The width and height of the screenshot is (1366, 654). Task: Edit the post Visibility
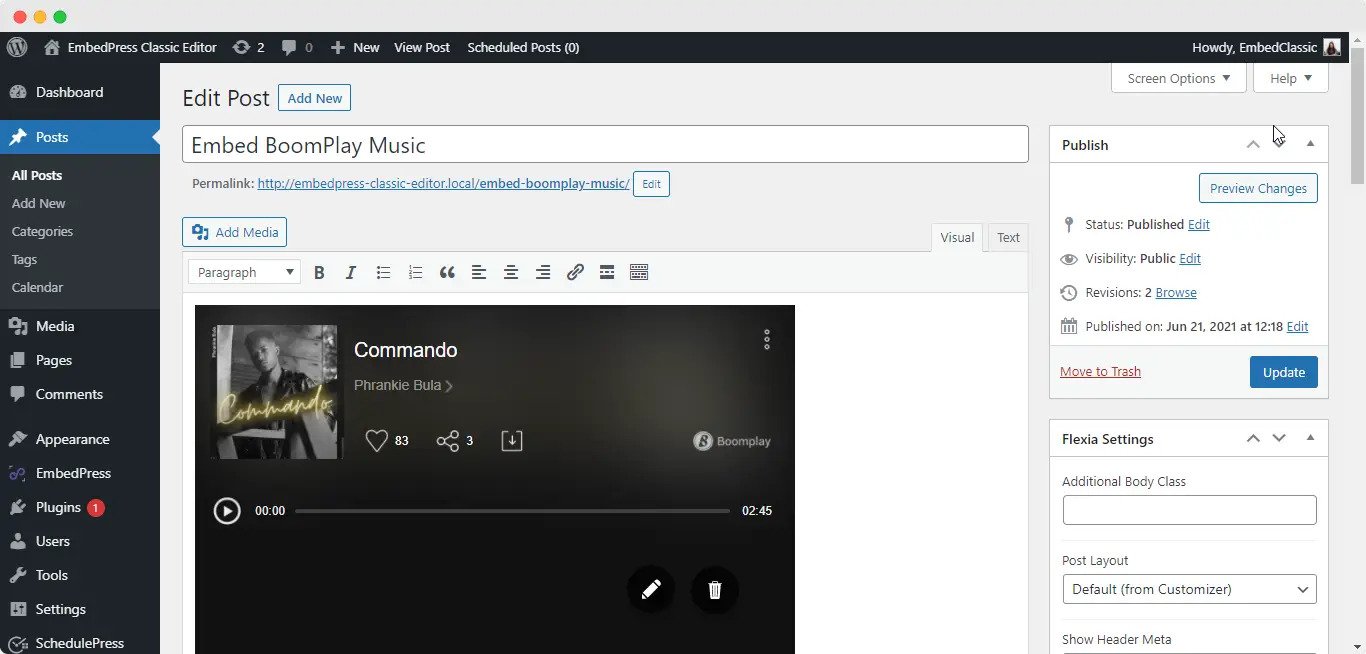coord(1190,258)
